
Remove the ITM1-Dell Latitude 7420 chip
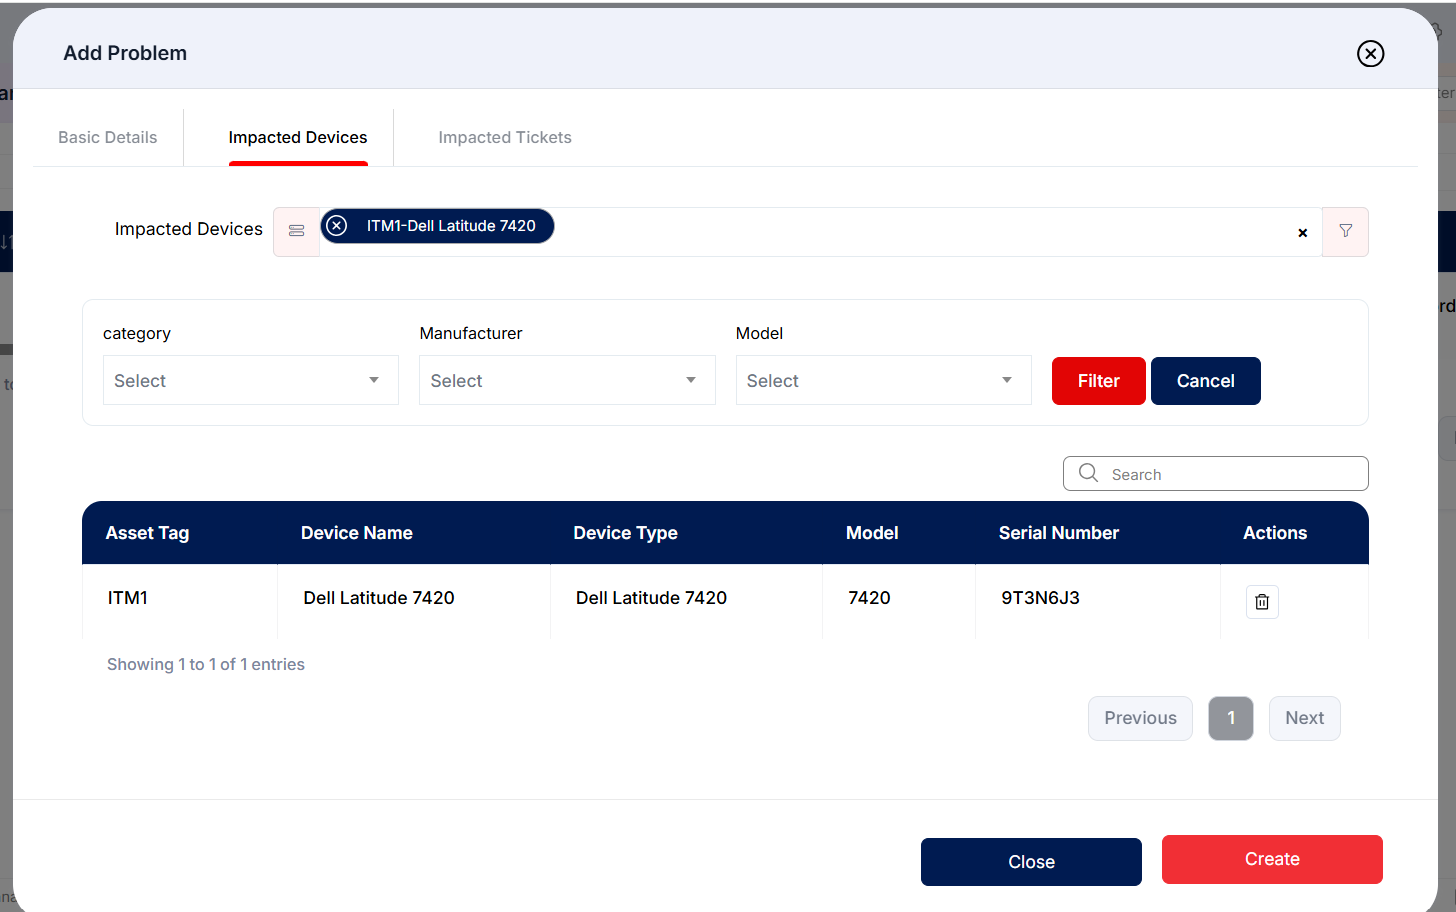[337, 226]
